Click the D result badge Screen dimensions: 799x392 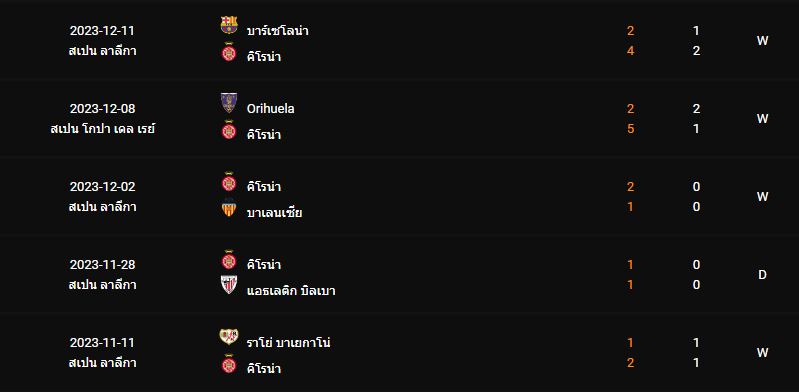(x=762, y=275)
